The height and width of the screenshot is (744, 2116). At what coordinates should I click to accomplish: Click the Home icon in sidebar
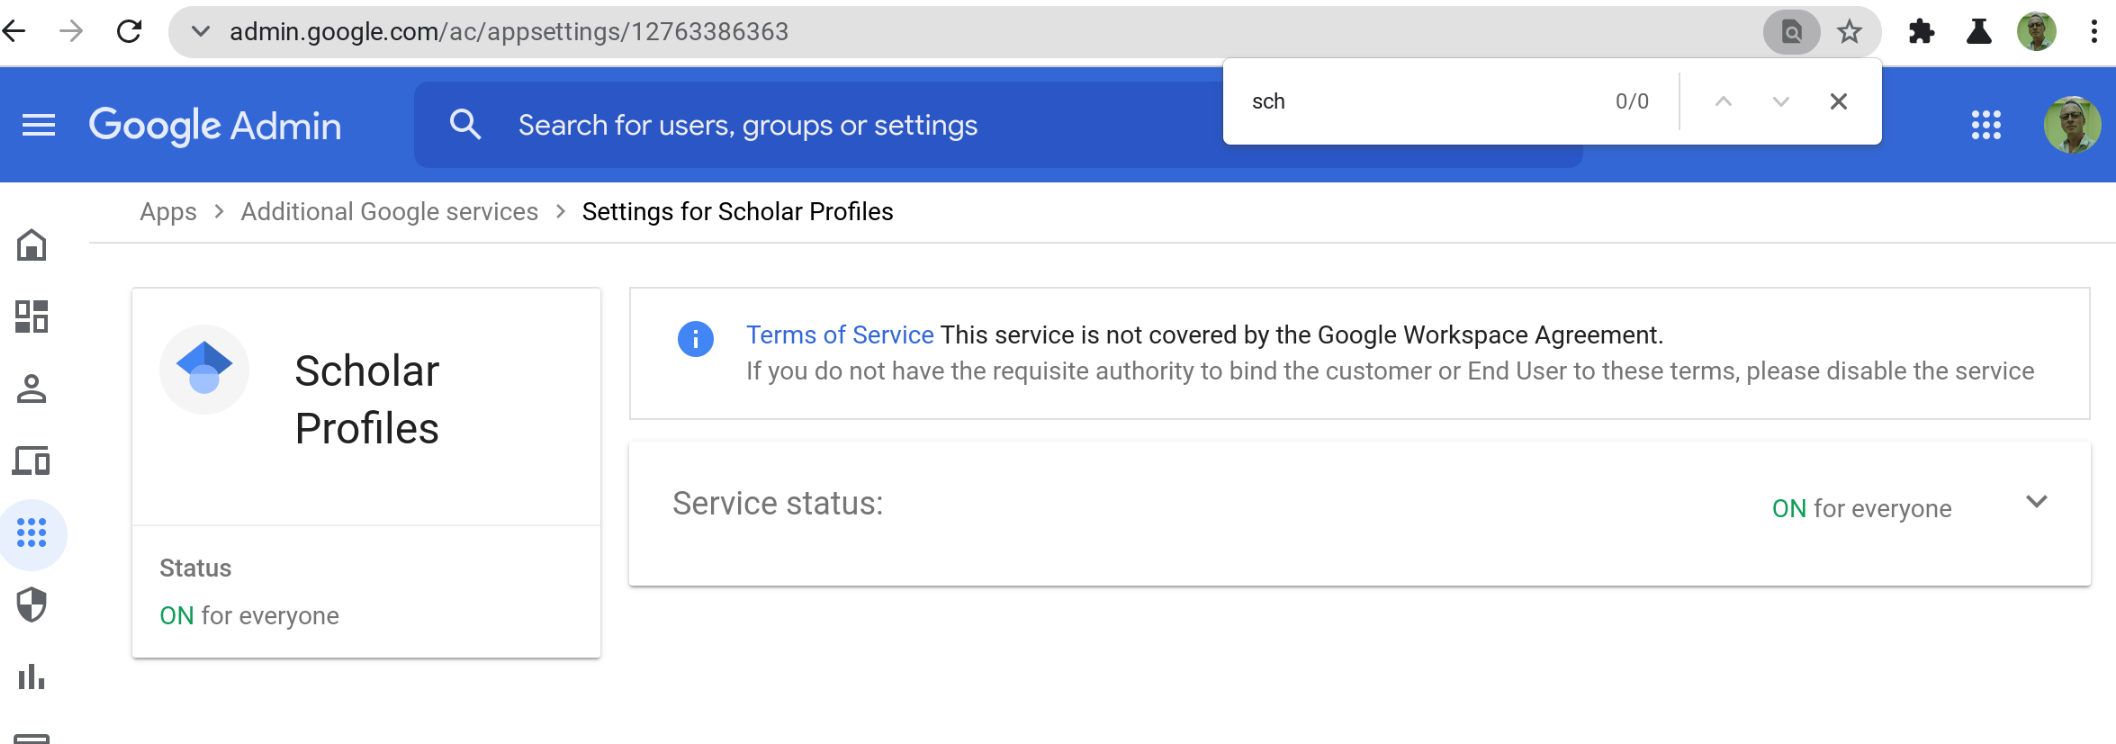32,245
